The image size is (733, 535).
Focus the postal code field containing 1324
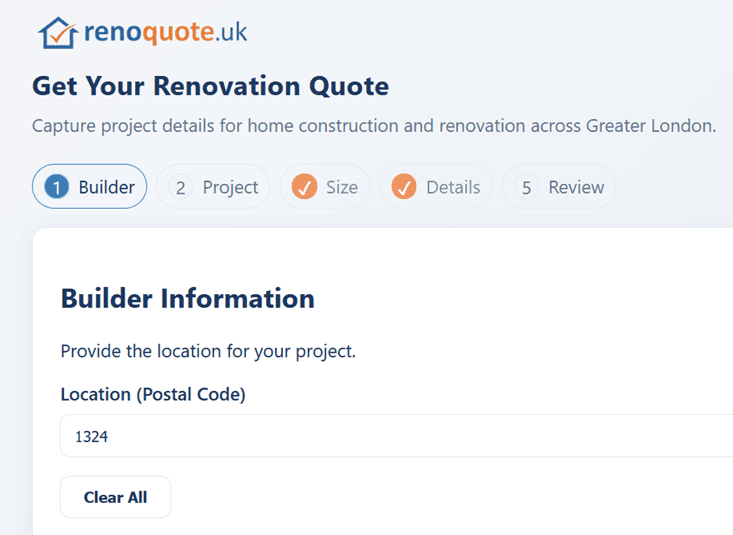coord(400,436)
